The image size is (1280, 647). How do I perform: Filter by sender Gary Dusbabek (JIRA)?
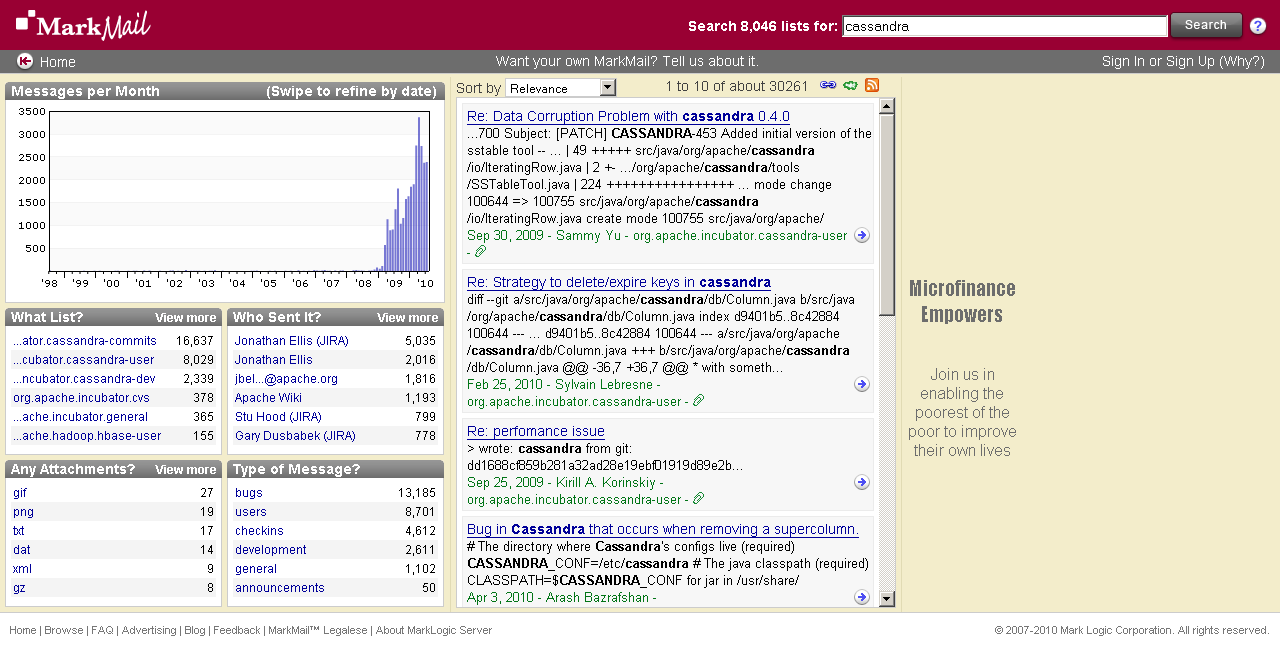point(295,436)
